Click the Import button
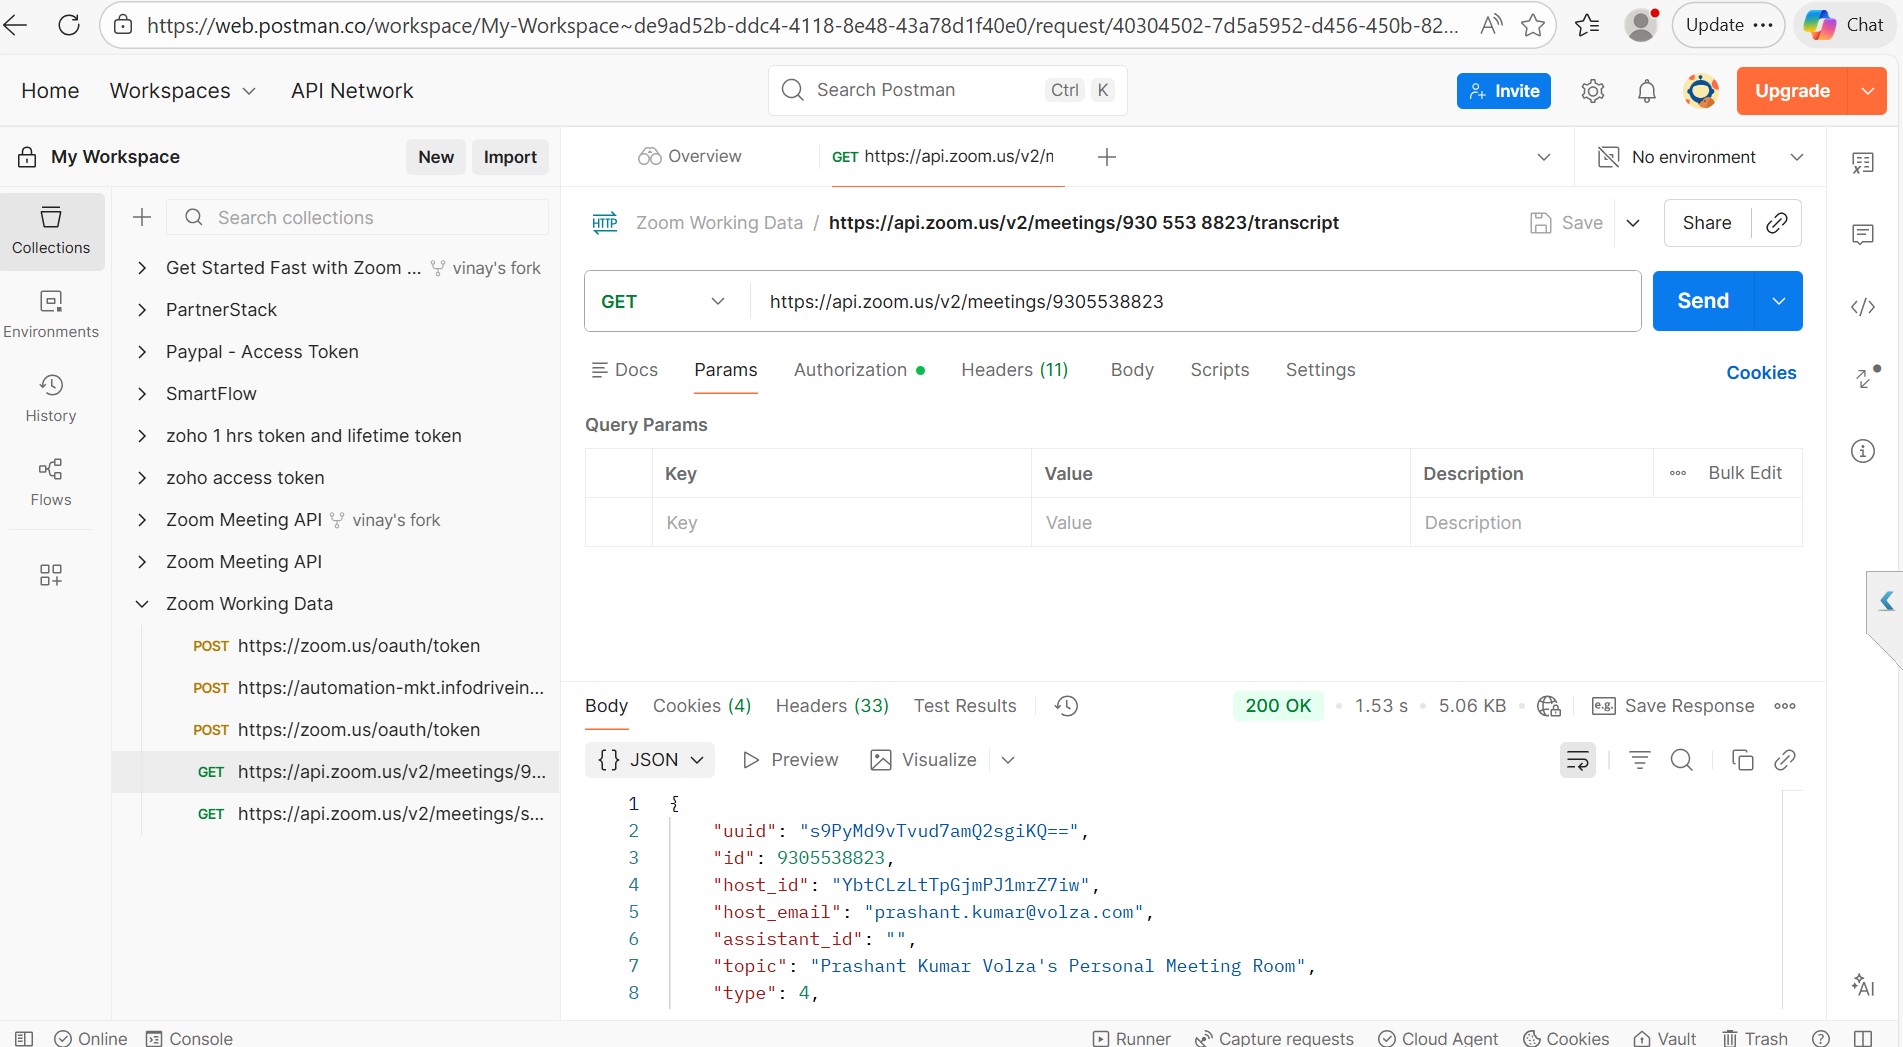This screenshot has width=1903, height=1047. tap(510, 157)
